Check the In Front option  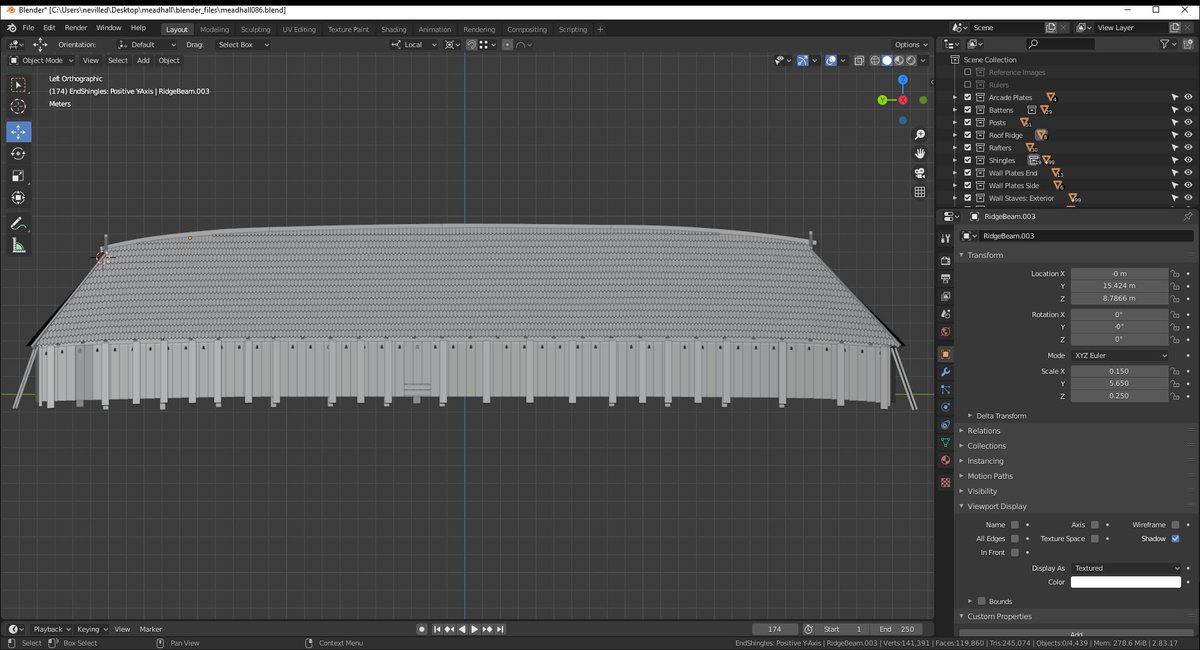(x=1015, y=552)
